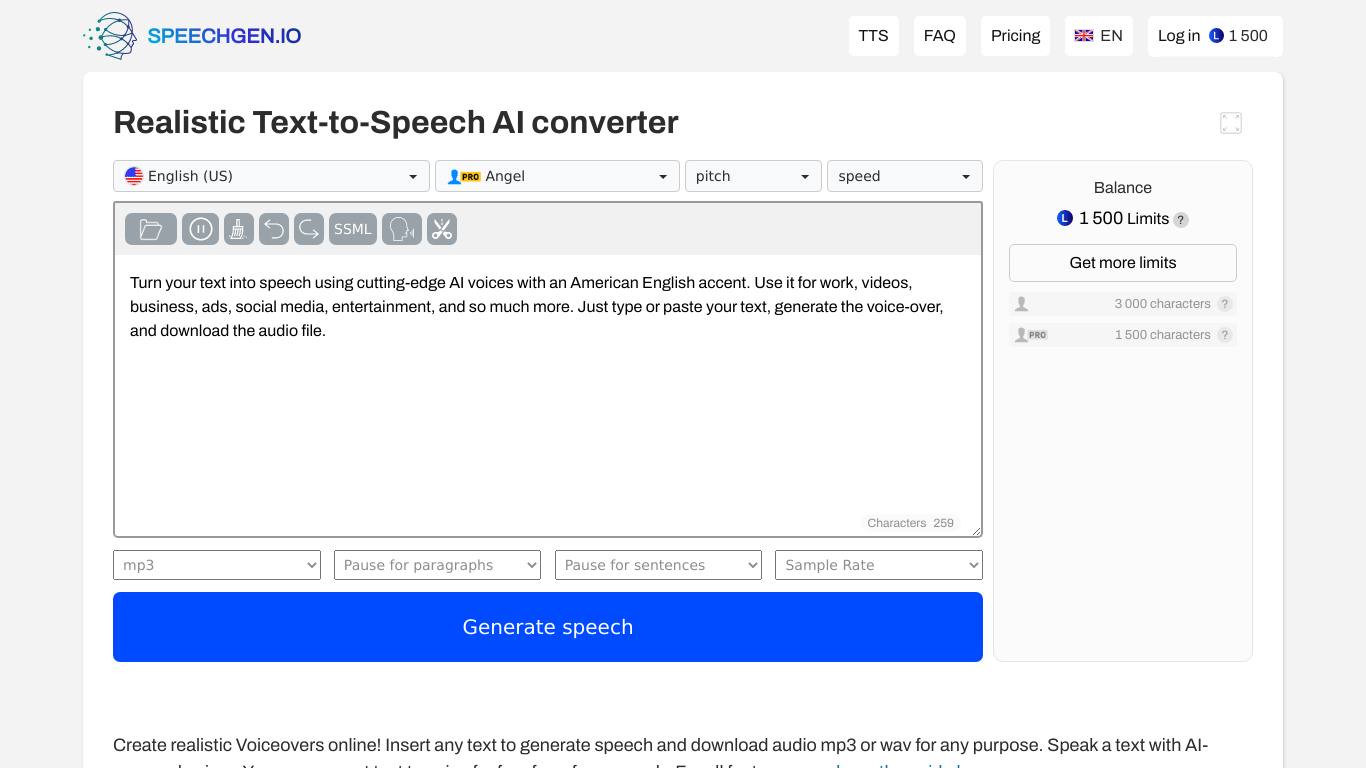Switch to the TTS tab
The height and width of the screenshot is (768, 1366).
(x=873, y=35)
